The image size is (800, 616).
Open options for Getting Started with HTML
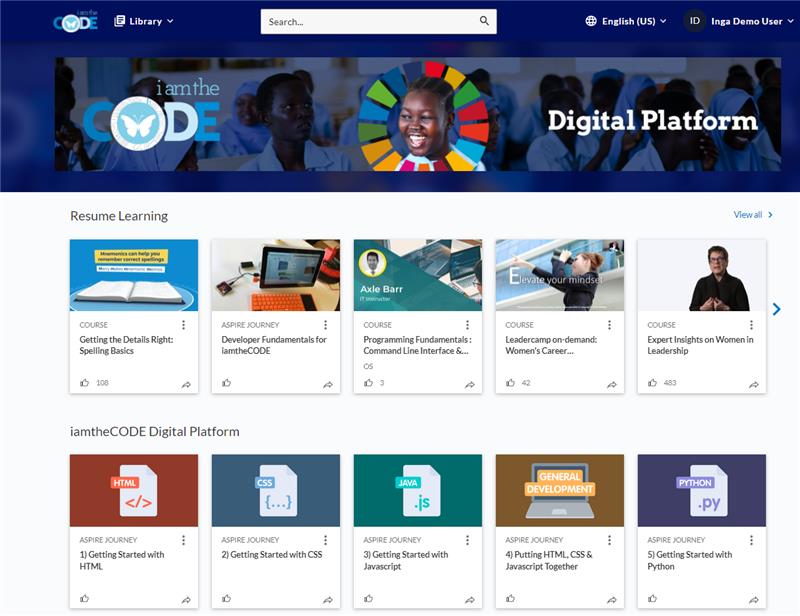(x=184, y=540)
